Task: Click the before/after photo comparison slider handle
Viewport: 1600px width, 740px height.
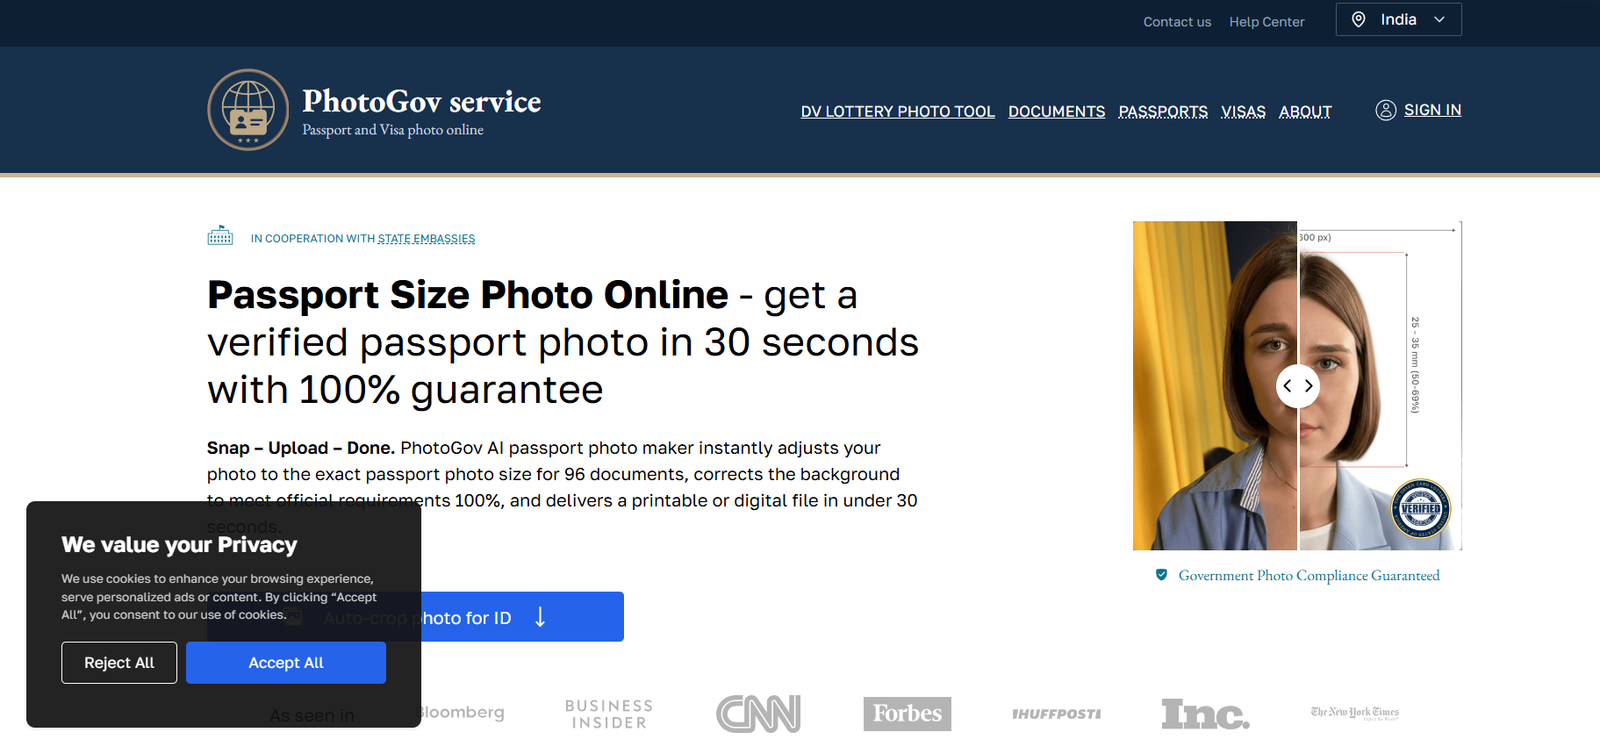Action: coord(1298,386)
